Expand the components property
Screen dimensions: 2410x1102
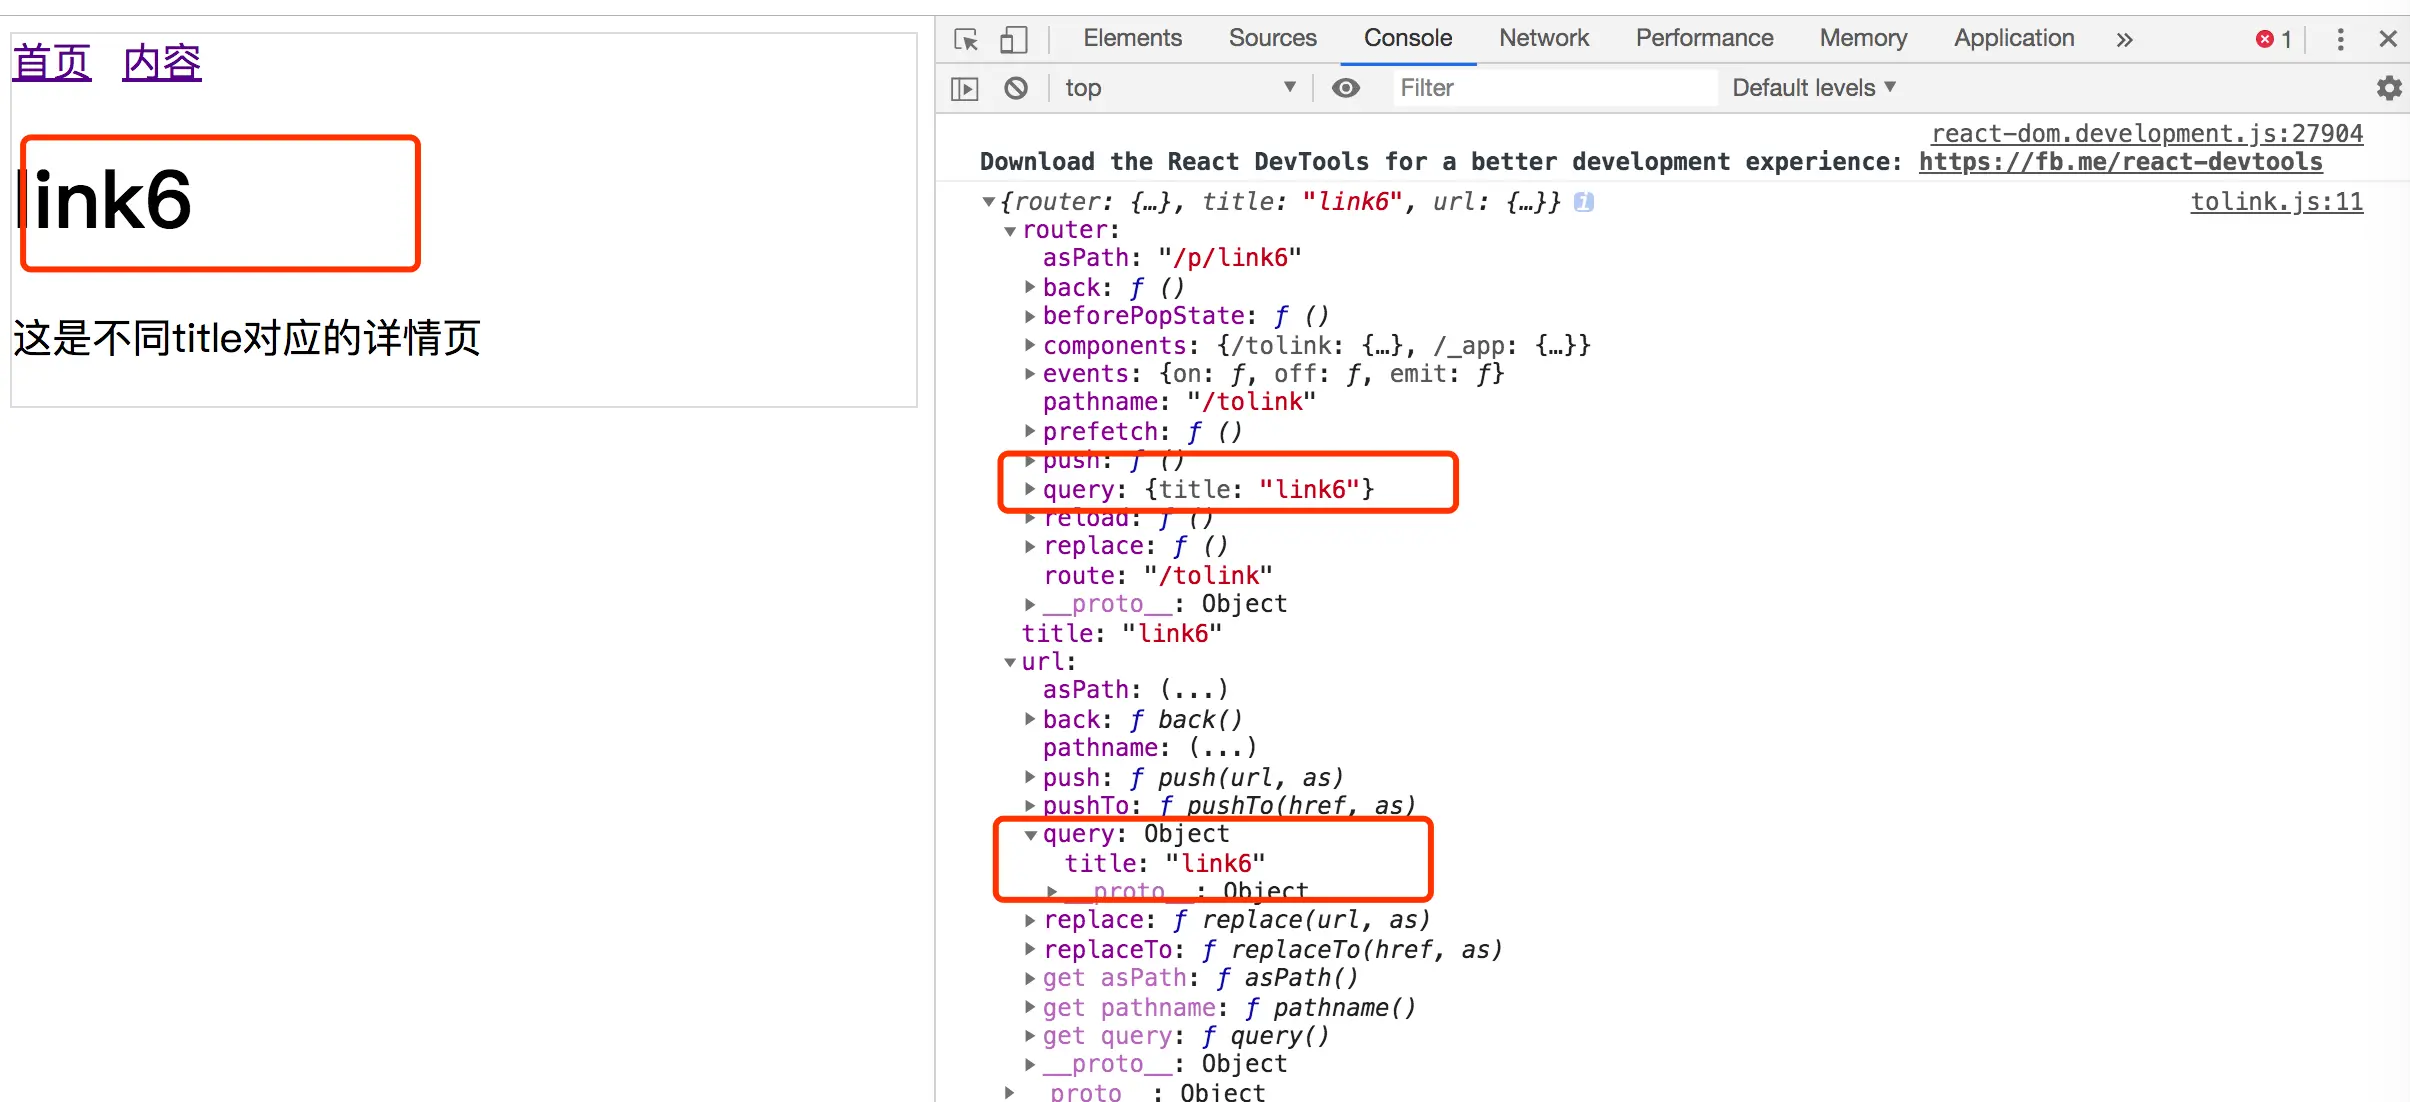[x=1030, y=345]
